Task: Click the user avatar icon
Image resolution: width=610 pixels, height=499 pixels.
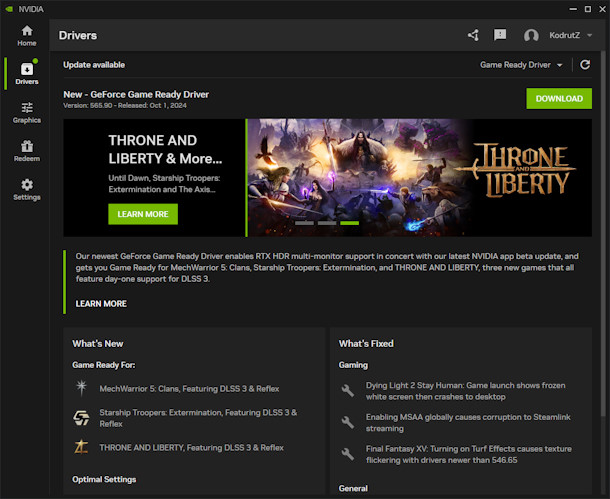Action: coord(531,36)
